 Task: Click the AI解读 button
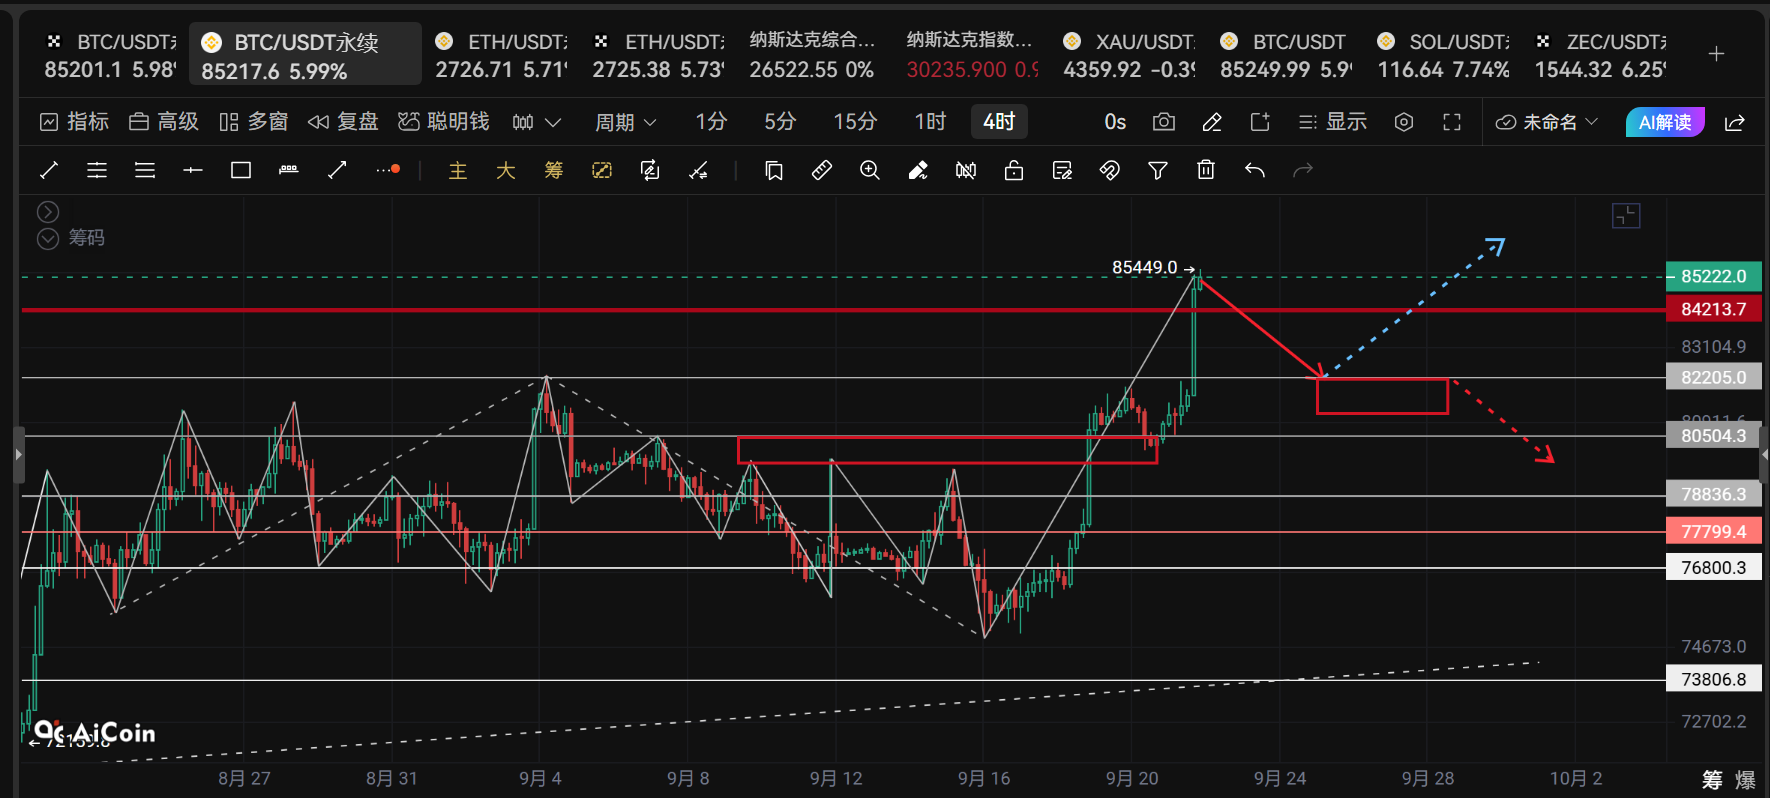1665,122
